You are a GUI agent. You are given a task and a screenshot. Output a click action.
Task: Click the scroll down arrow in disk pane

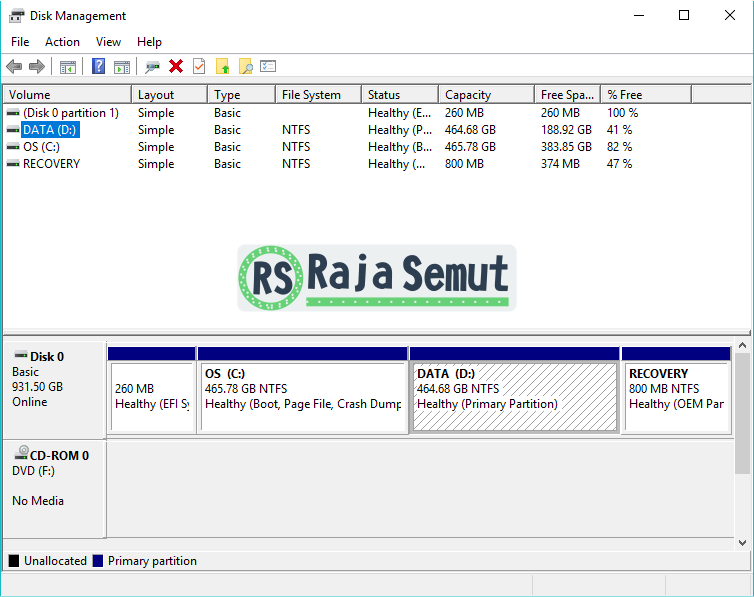742,542
